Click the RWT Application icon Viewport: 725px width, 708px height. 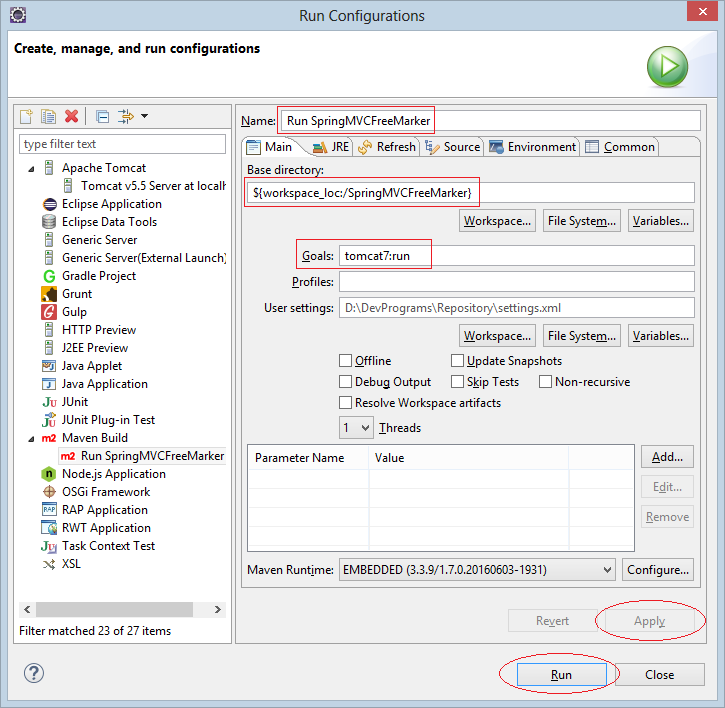49,528
